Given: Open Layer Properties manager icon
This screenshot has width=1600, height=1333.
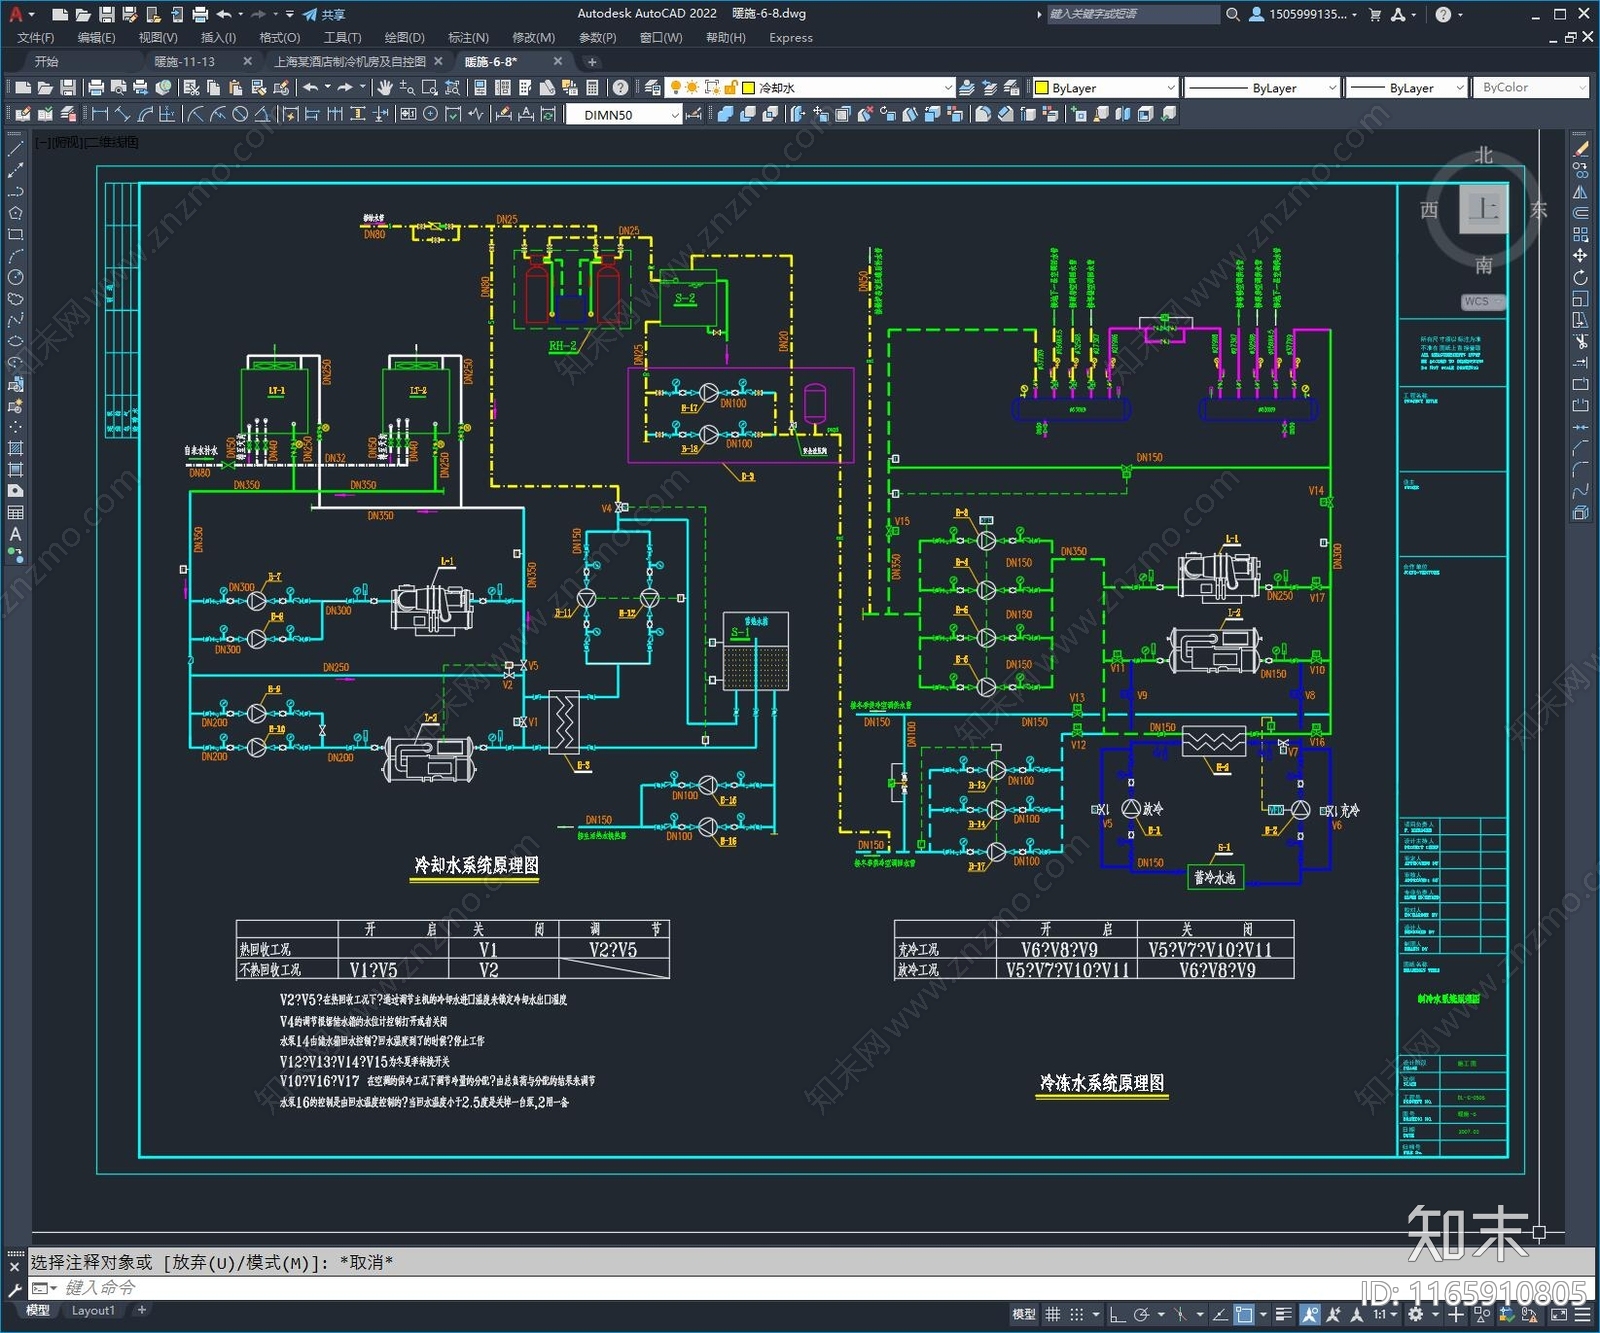Looking at the screenshot, I should 652,88.
